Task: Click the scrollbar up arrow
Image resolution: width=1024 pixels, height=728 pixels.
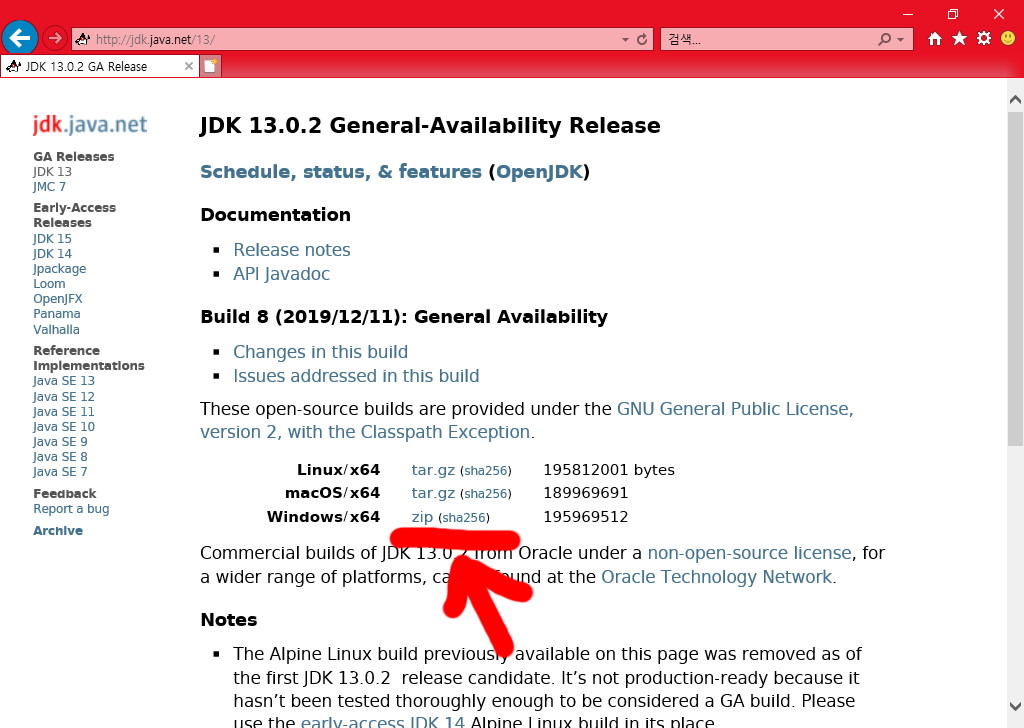Action: (1015, 100)
